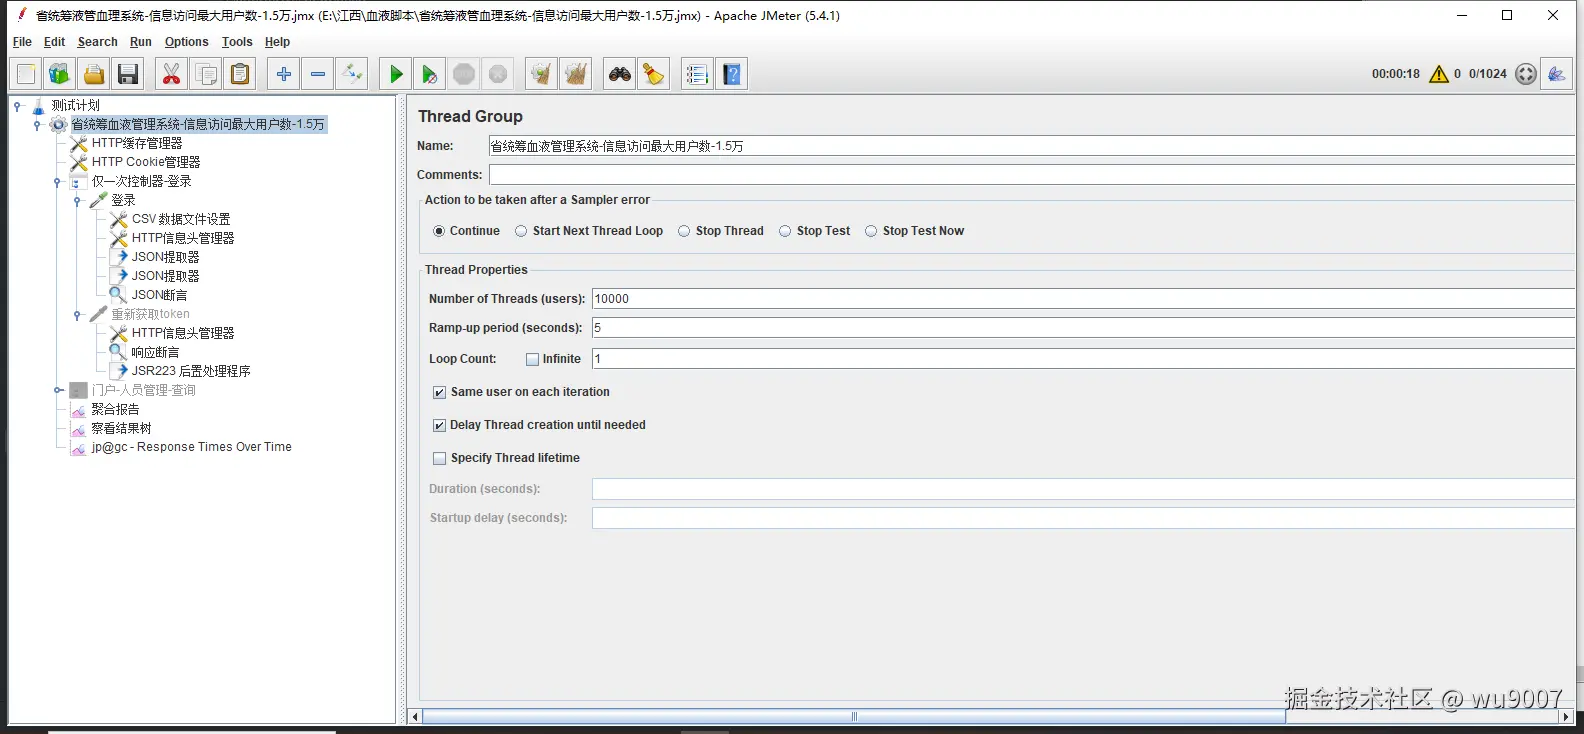The height and width of the screenshot is (734, 1584).
Task: Select JSON断言 element
Action: coord(159,295)
